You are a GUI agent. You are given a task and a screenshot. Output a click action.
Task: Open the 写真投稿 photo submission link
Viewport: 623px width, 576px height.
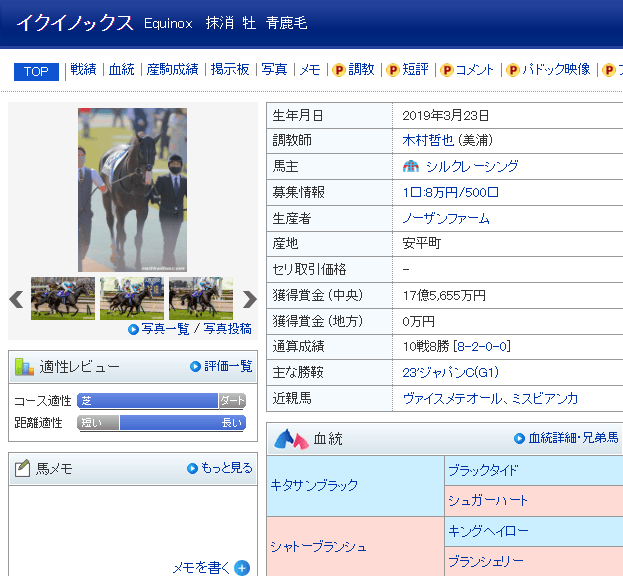click(227, 329)
